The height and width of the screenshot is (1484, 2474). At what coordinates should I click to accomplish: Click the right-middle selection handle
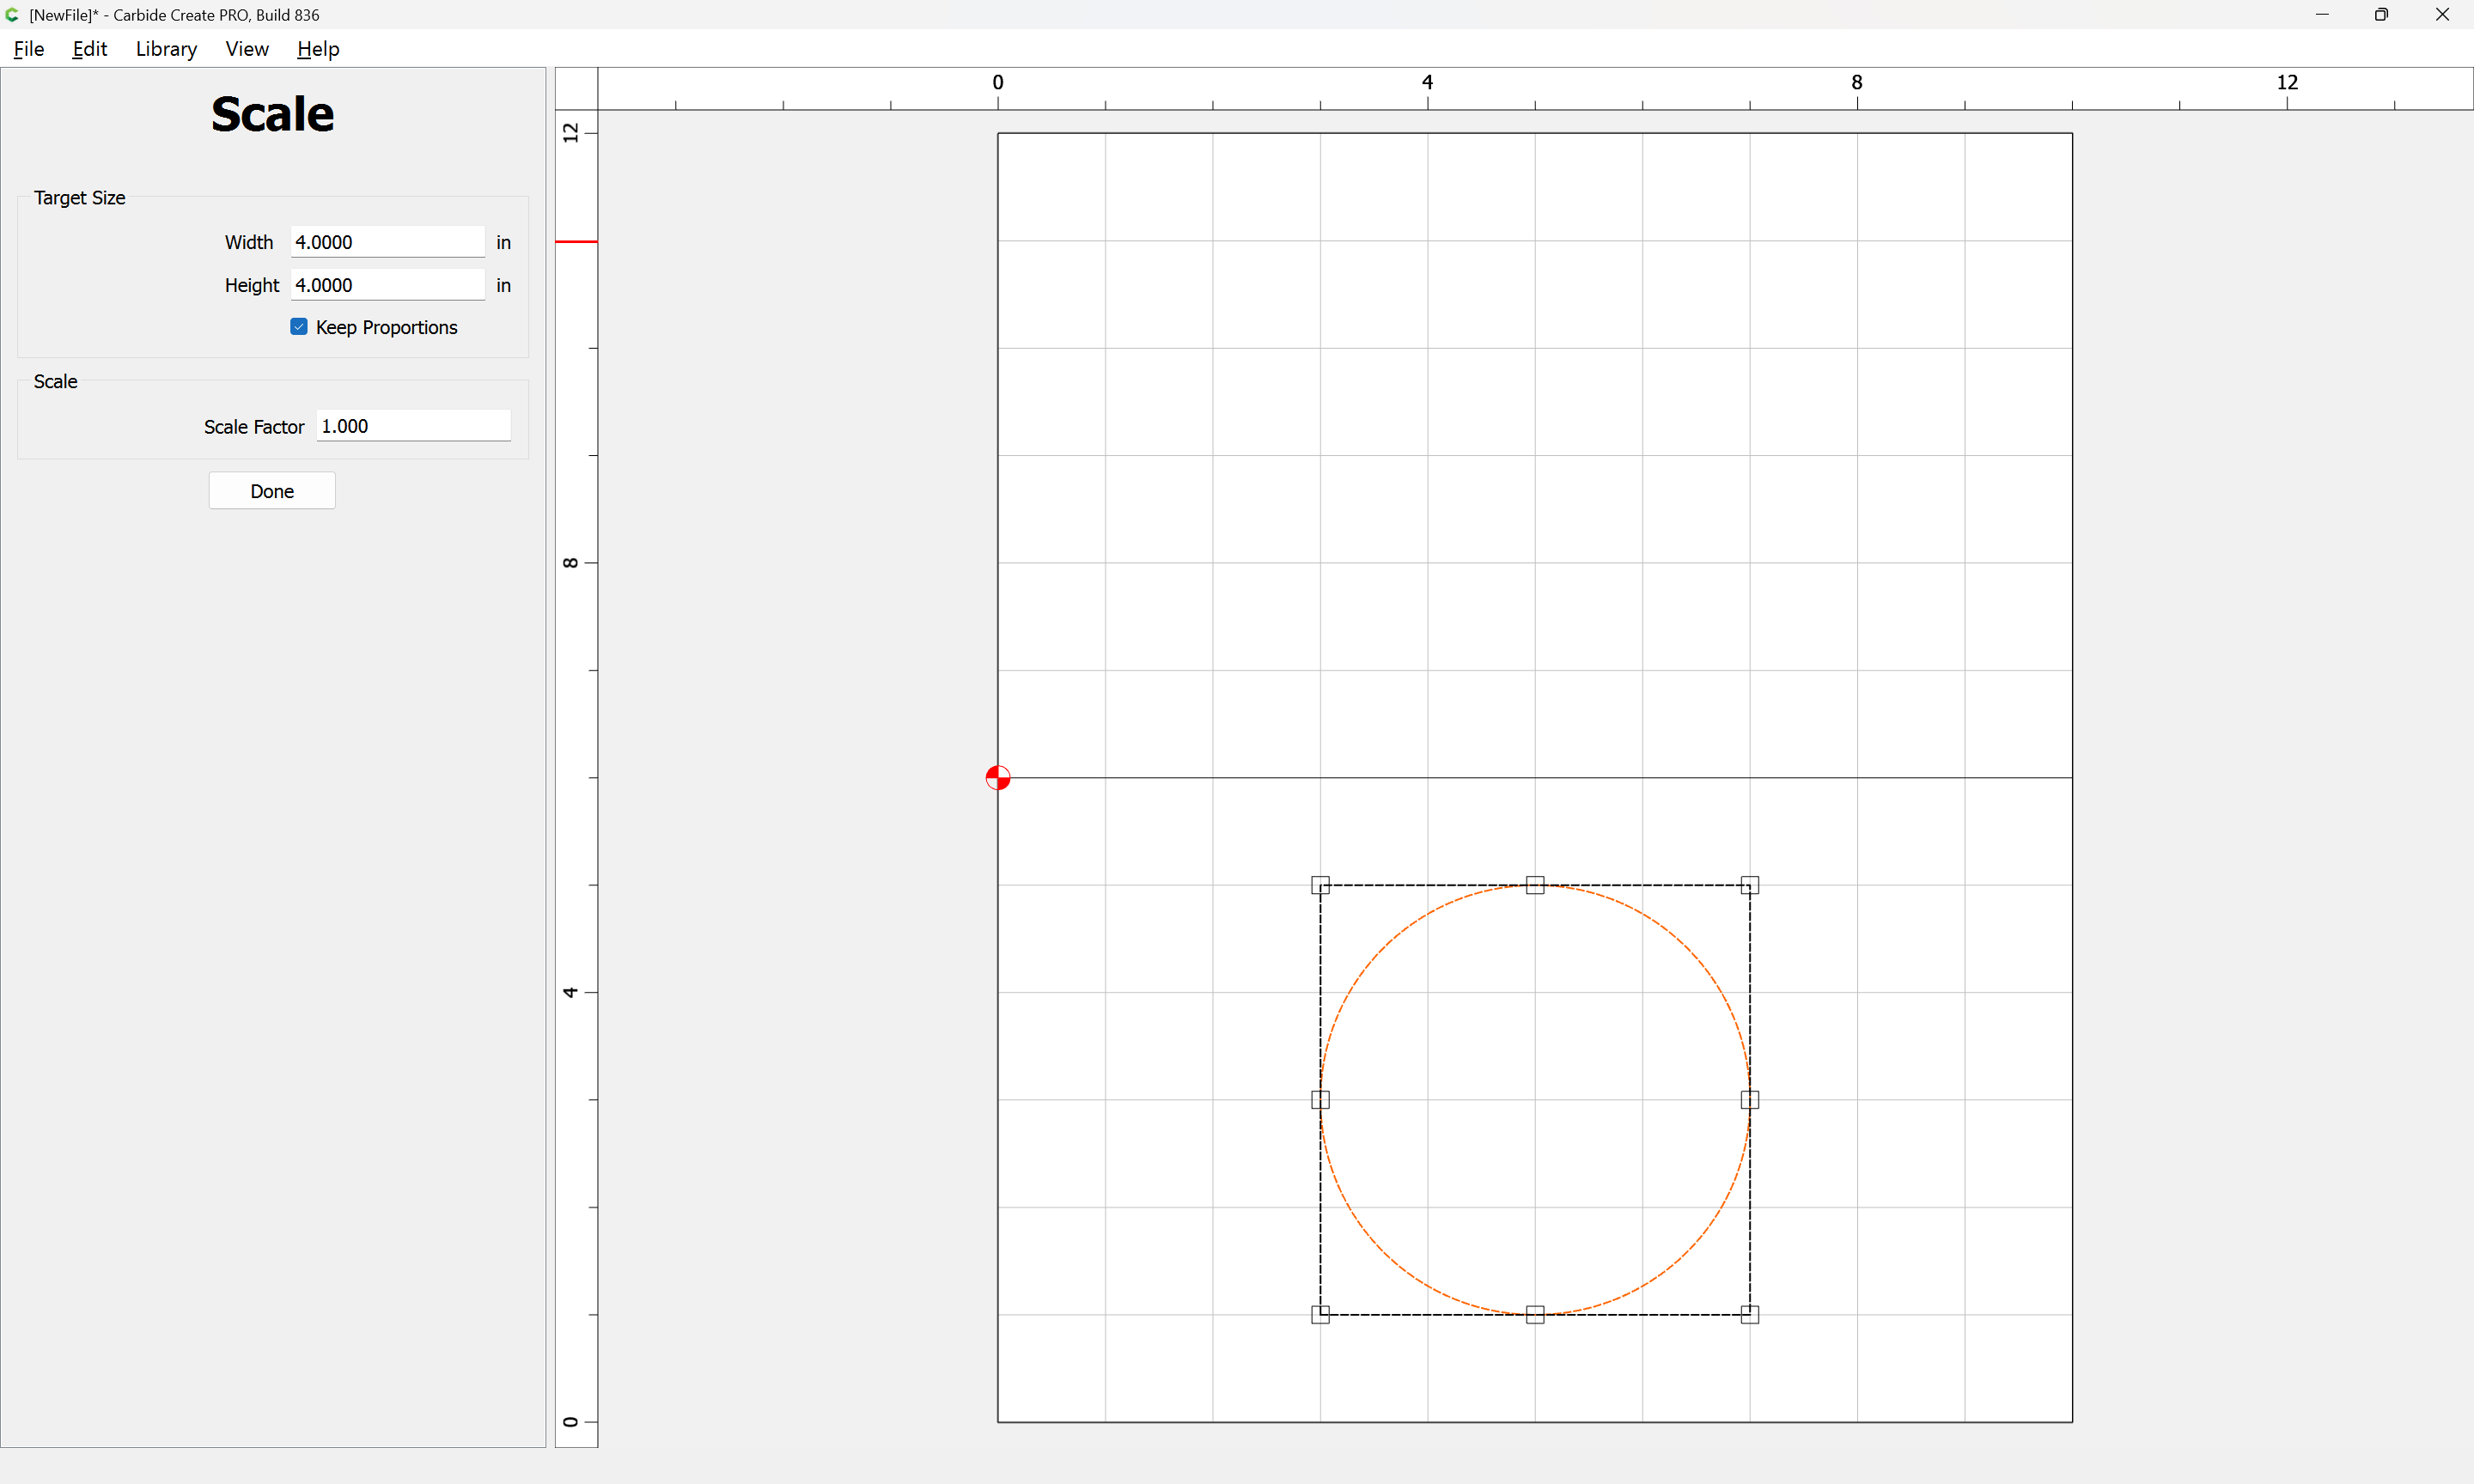click(1749, 1100)
